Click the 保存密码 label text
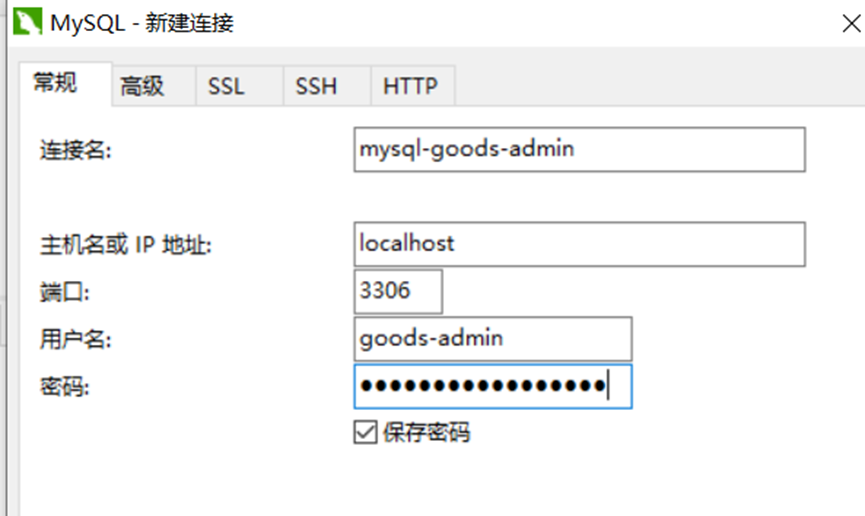The width and height of the screenshot is (865, 516). click(x=426, y=432)
